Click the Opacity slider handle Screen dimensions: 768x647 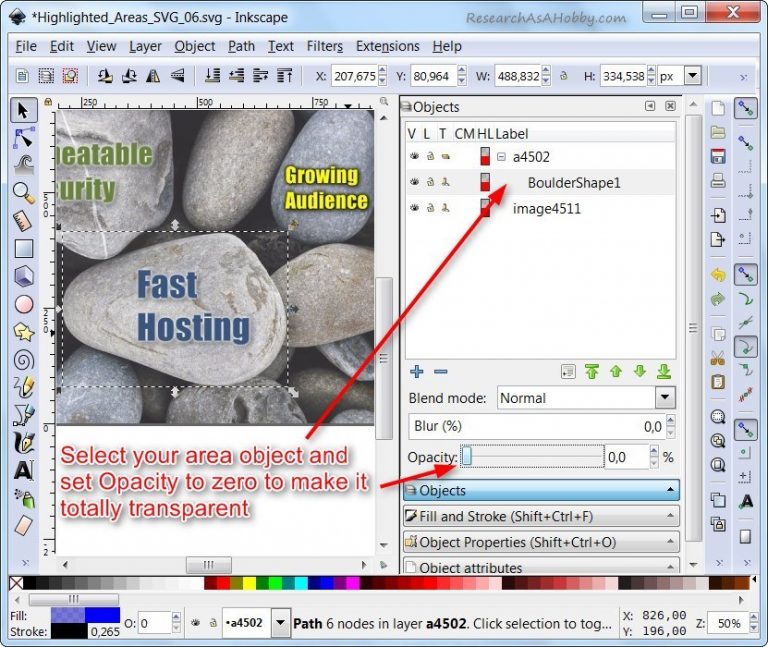(467, 456)
